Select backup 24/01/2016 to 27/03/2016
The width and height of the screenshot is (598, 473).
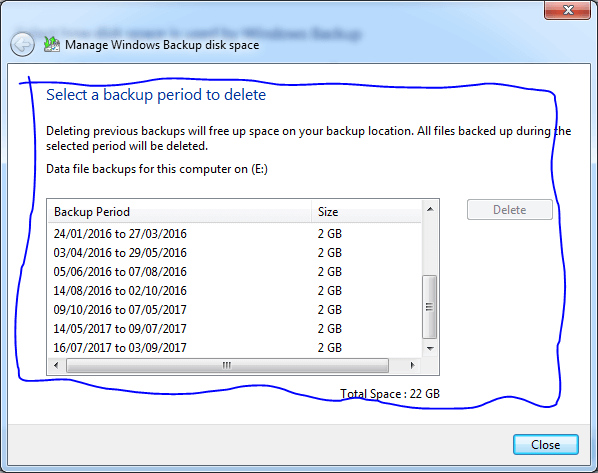pos(235,233)
